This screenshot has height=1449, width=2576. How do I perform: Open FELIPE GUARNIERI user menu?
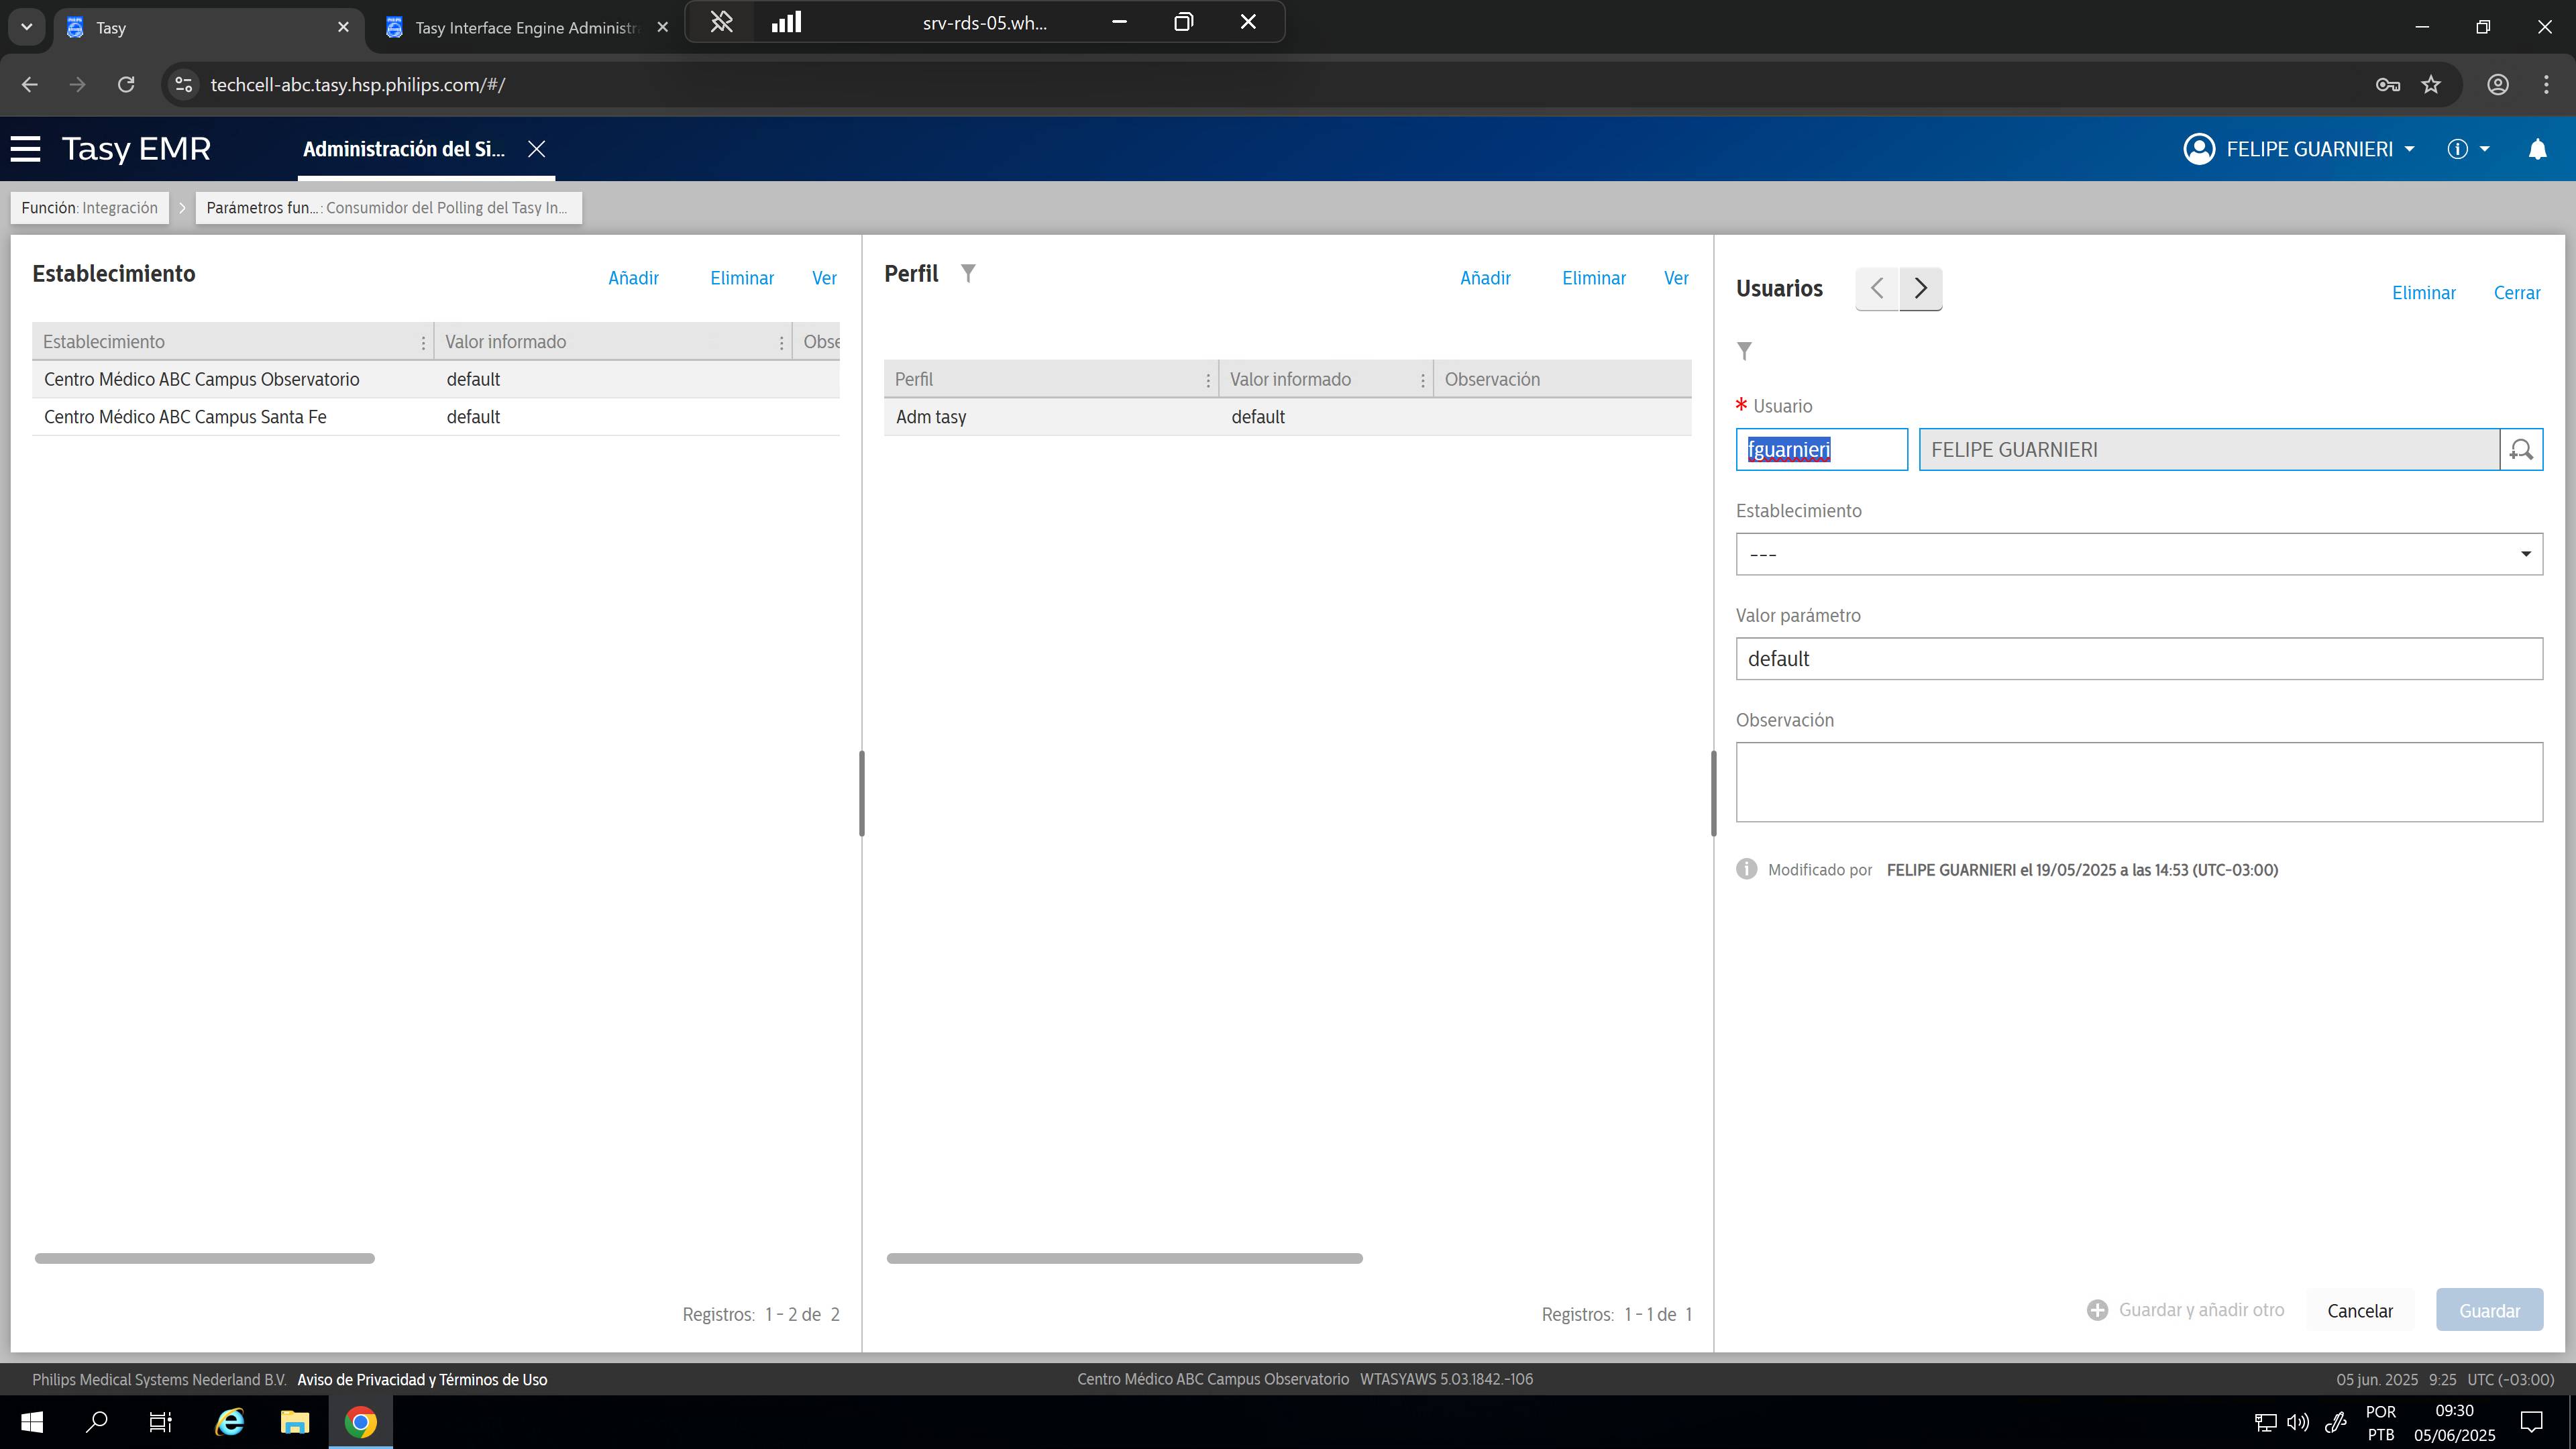(x=2299, y=149)
